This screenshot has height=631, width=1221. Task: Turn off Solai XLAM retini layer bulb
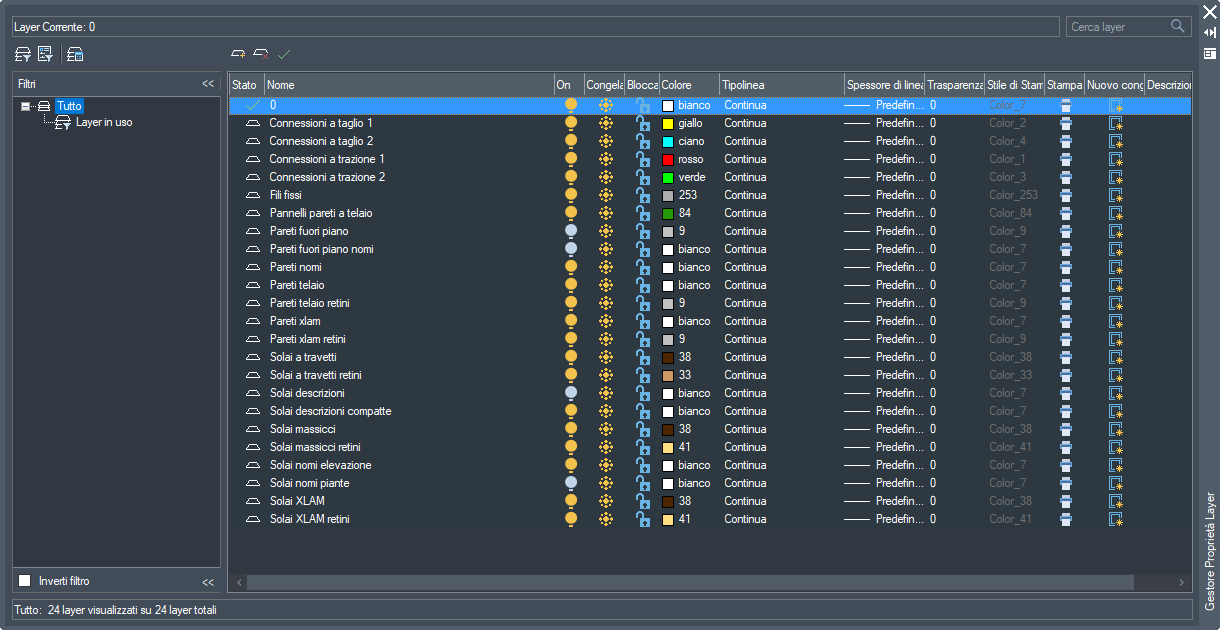(571, 519)
